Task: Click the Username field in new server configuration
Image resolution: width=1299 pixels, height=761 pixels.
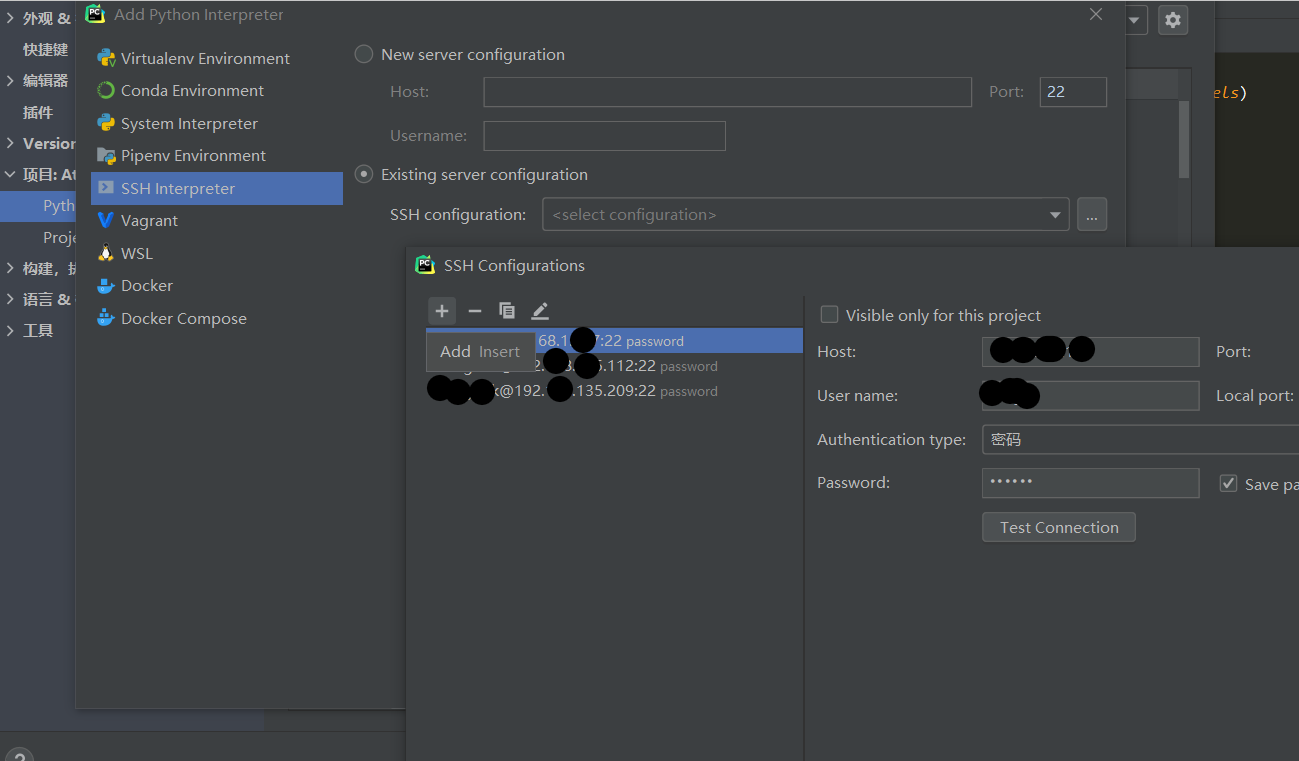Action: [605, 136]
